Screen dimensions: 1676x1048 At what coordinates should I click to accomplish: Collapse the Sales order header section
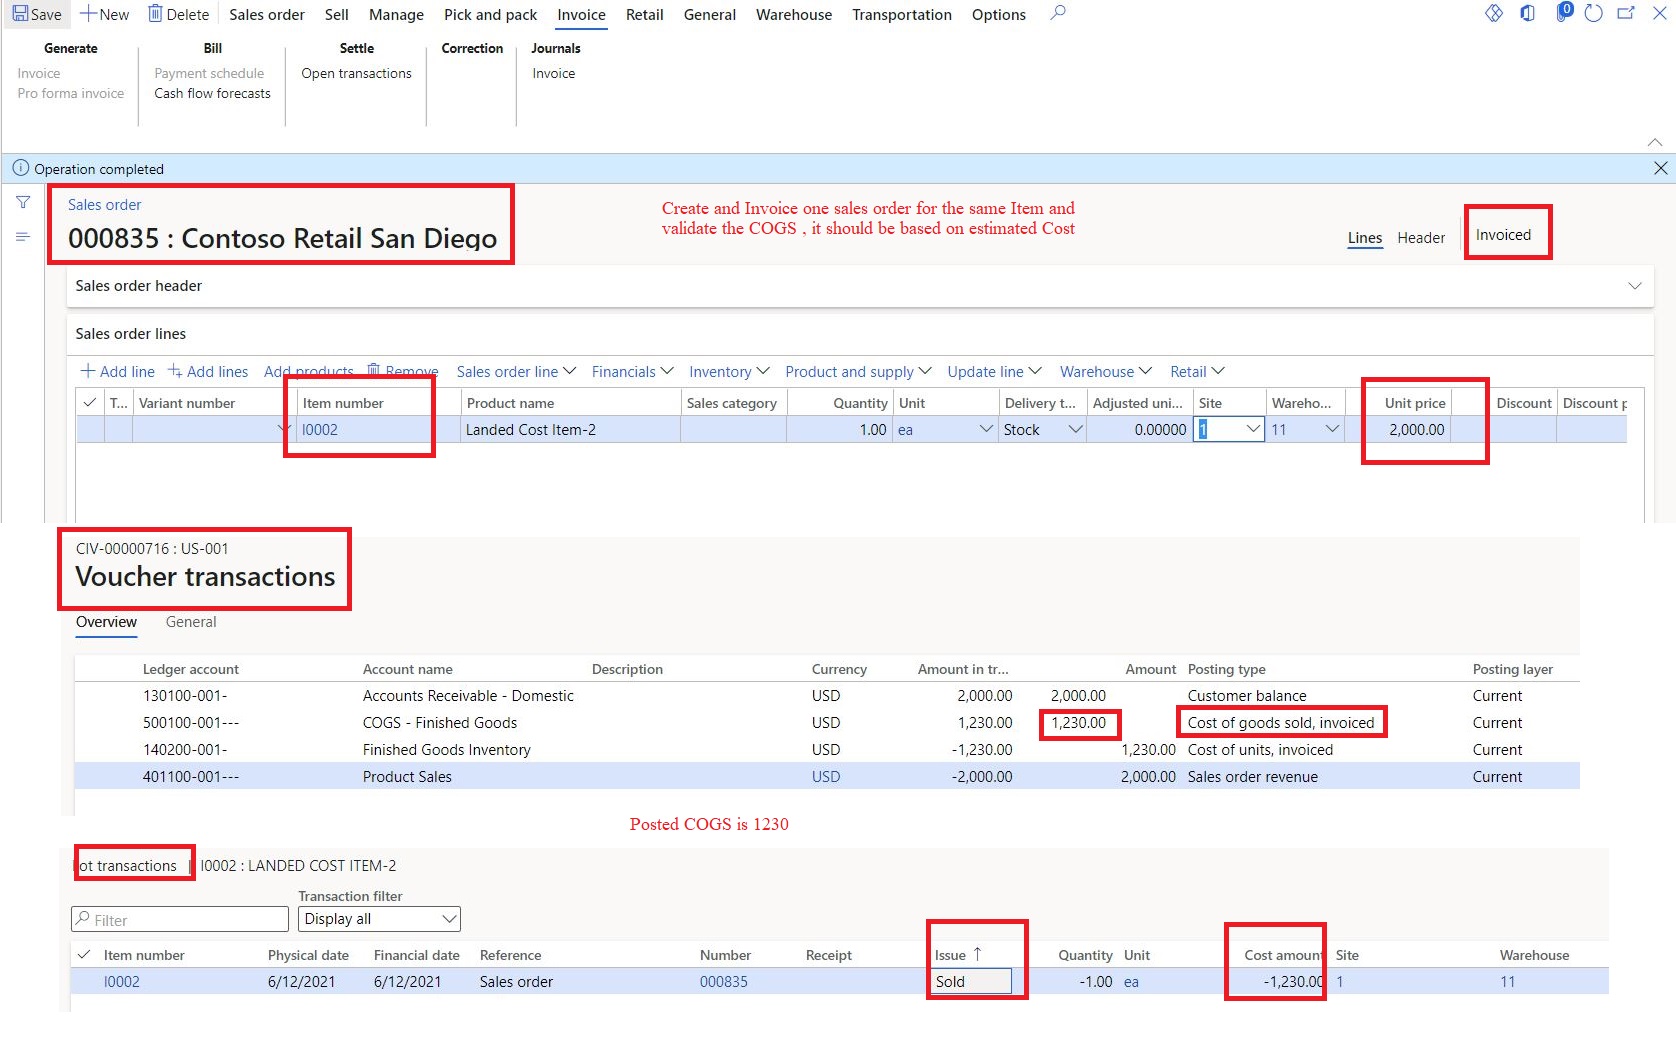click(x=1636, y=286)
